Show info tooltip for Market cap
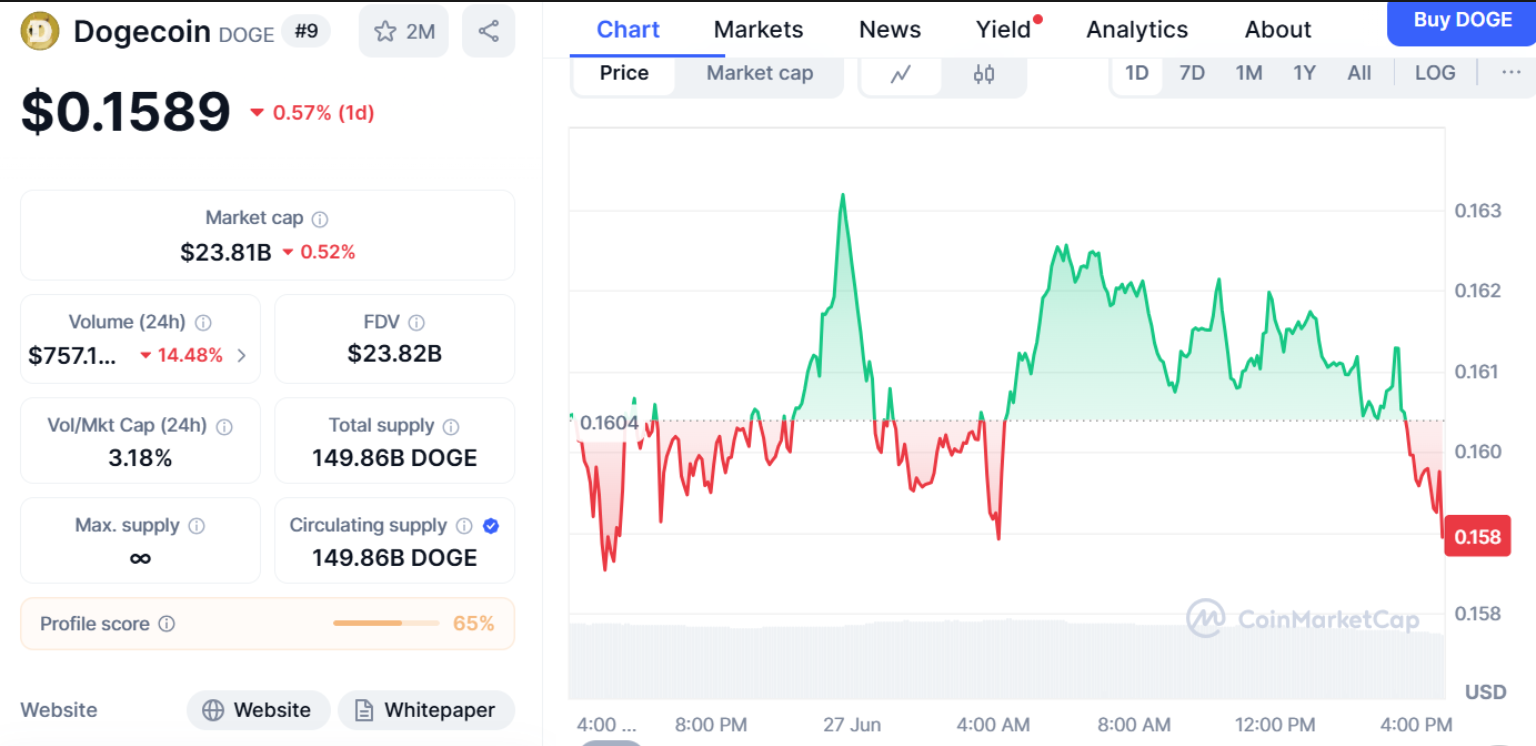This screenshot has height=746, width=1536. pos(320,219)
